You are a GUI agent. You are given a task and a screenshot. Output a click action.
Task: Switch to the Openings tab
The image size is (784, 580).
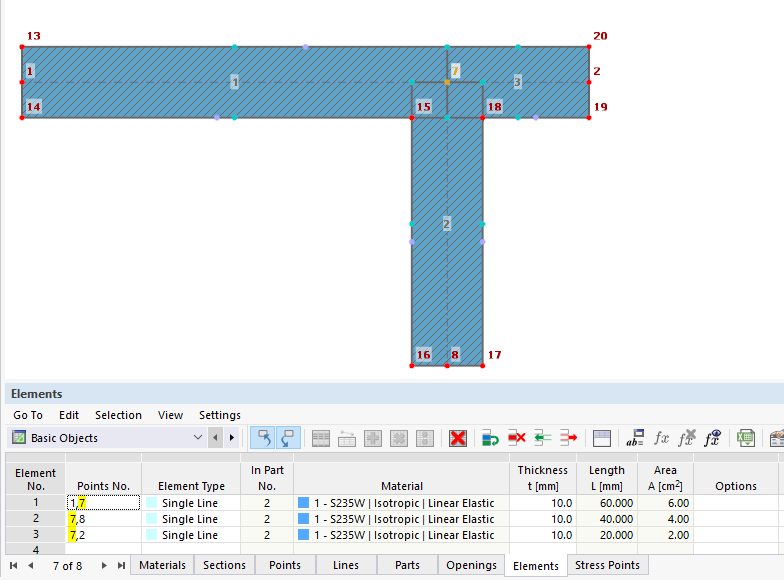pos(472,565)
